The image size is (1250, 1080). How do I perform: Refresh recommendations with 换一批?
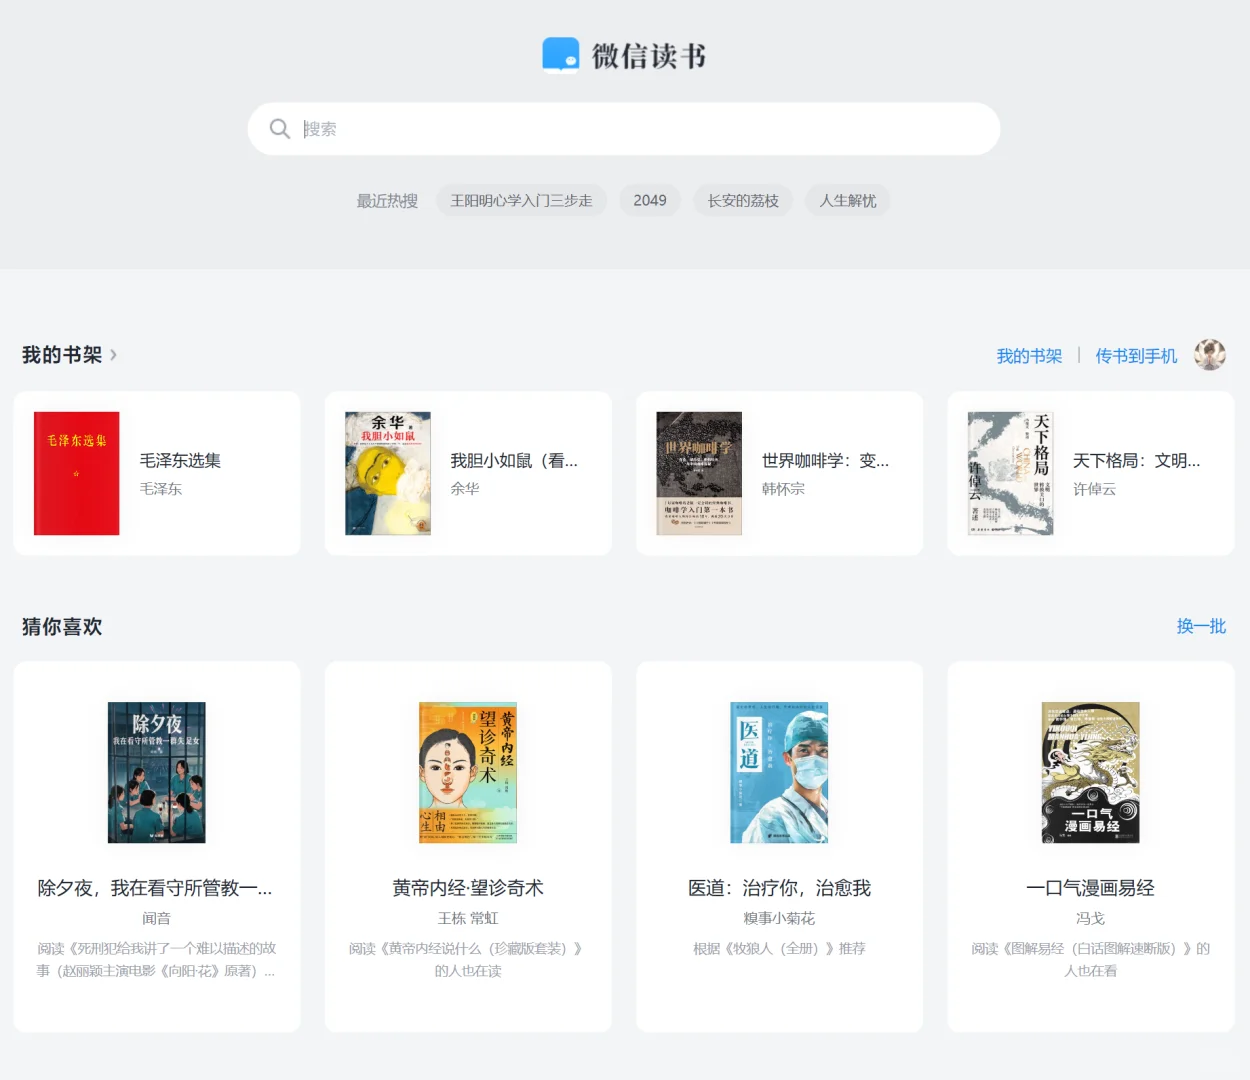[1201, 626]
